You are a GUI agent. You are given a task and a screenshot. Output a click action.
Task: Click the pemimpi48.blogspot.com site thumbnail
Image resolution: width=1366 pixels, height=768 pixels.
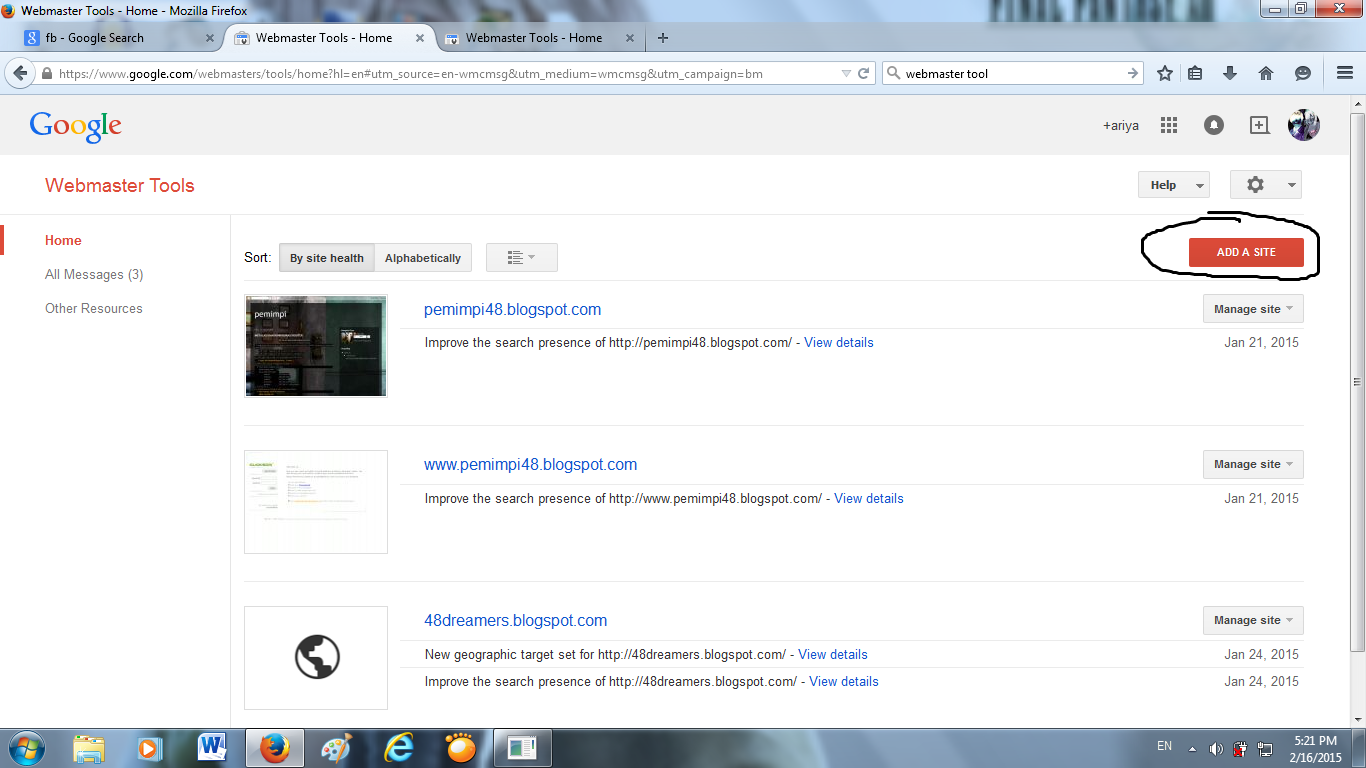316,346
